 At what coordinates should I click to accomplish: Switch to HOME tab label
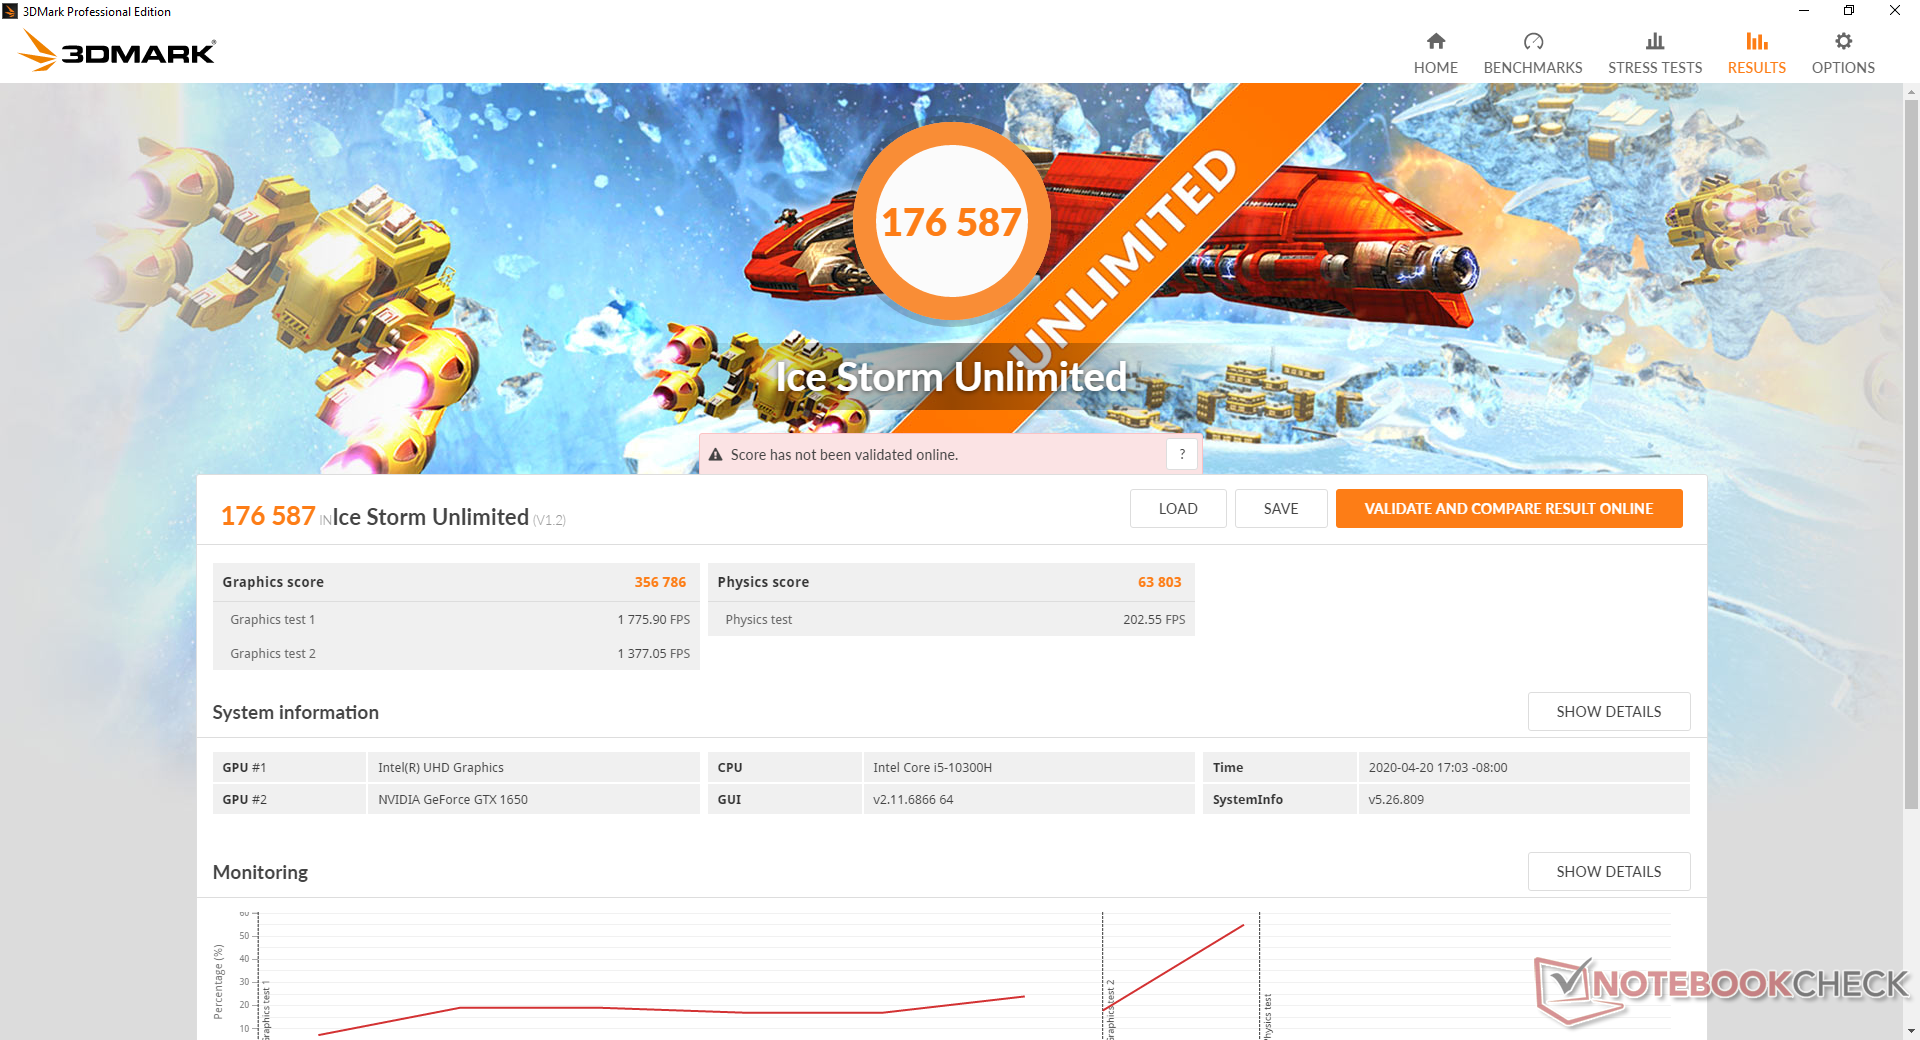1436,68
